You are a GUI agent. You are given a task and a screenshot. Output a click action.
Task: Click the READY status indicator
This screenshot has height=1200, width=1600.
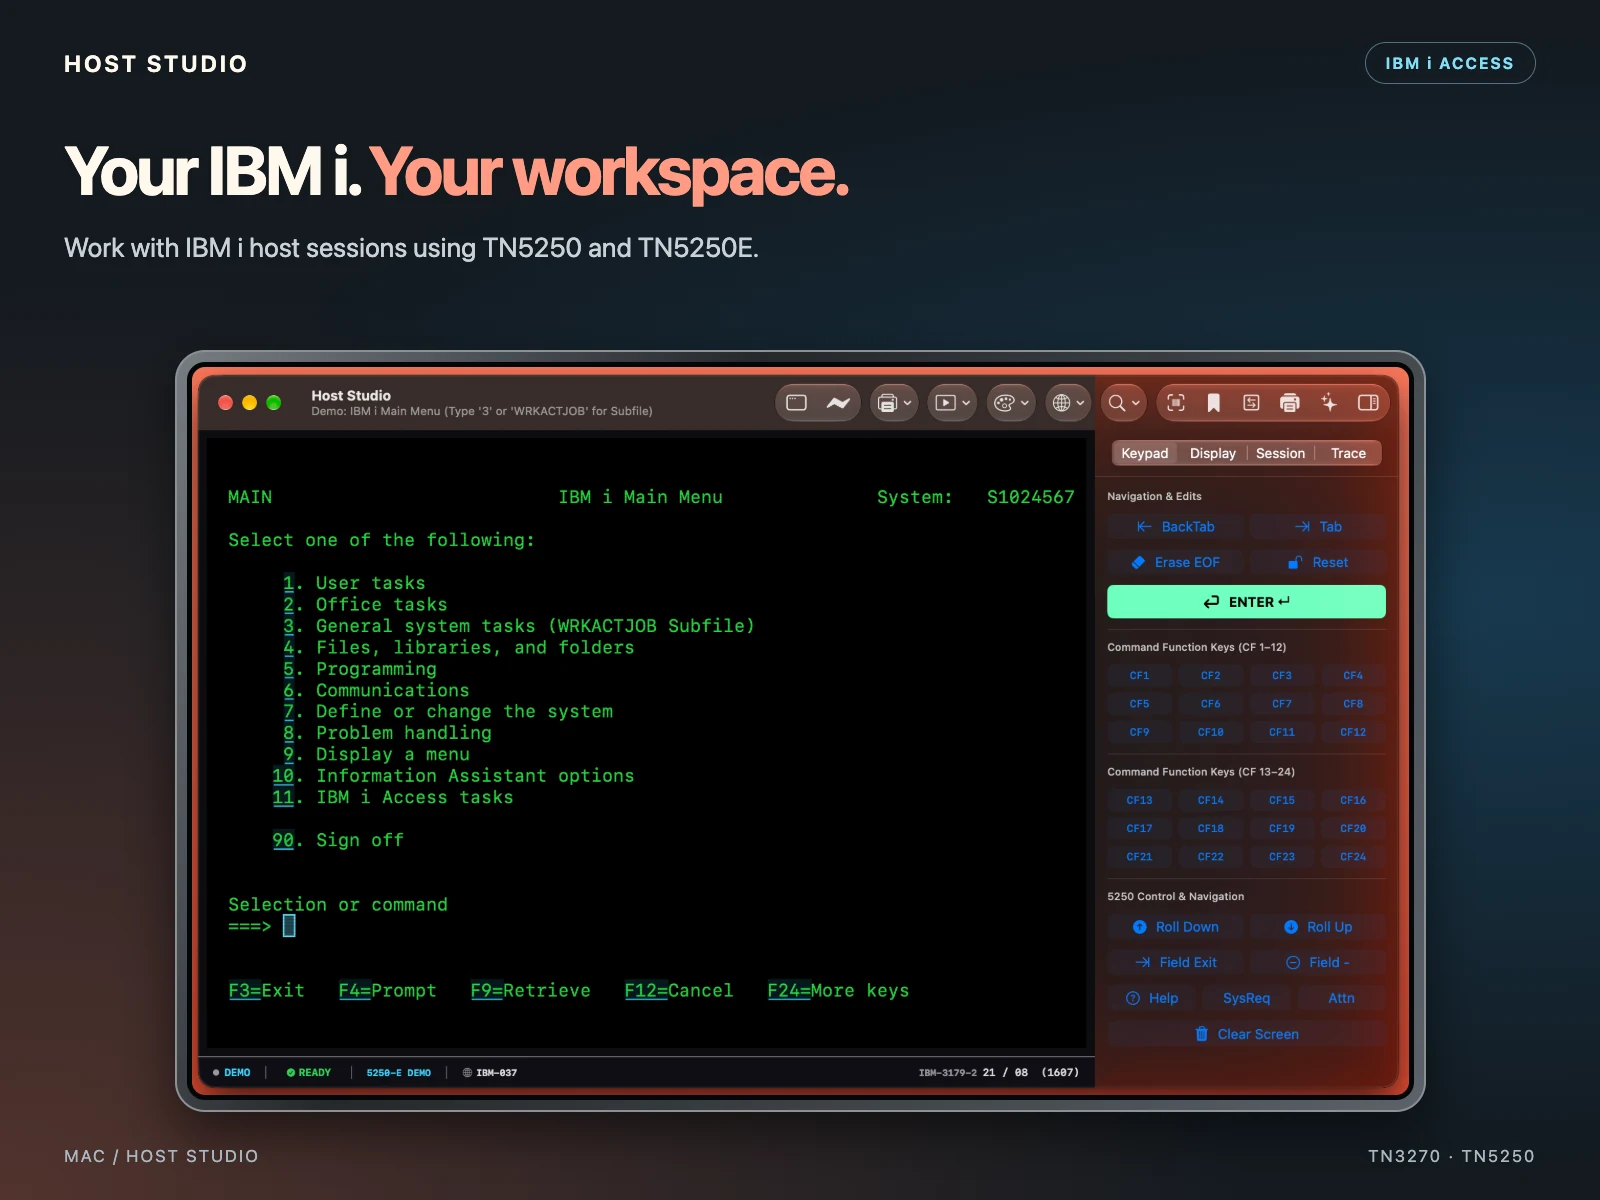coord(308,1073)
